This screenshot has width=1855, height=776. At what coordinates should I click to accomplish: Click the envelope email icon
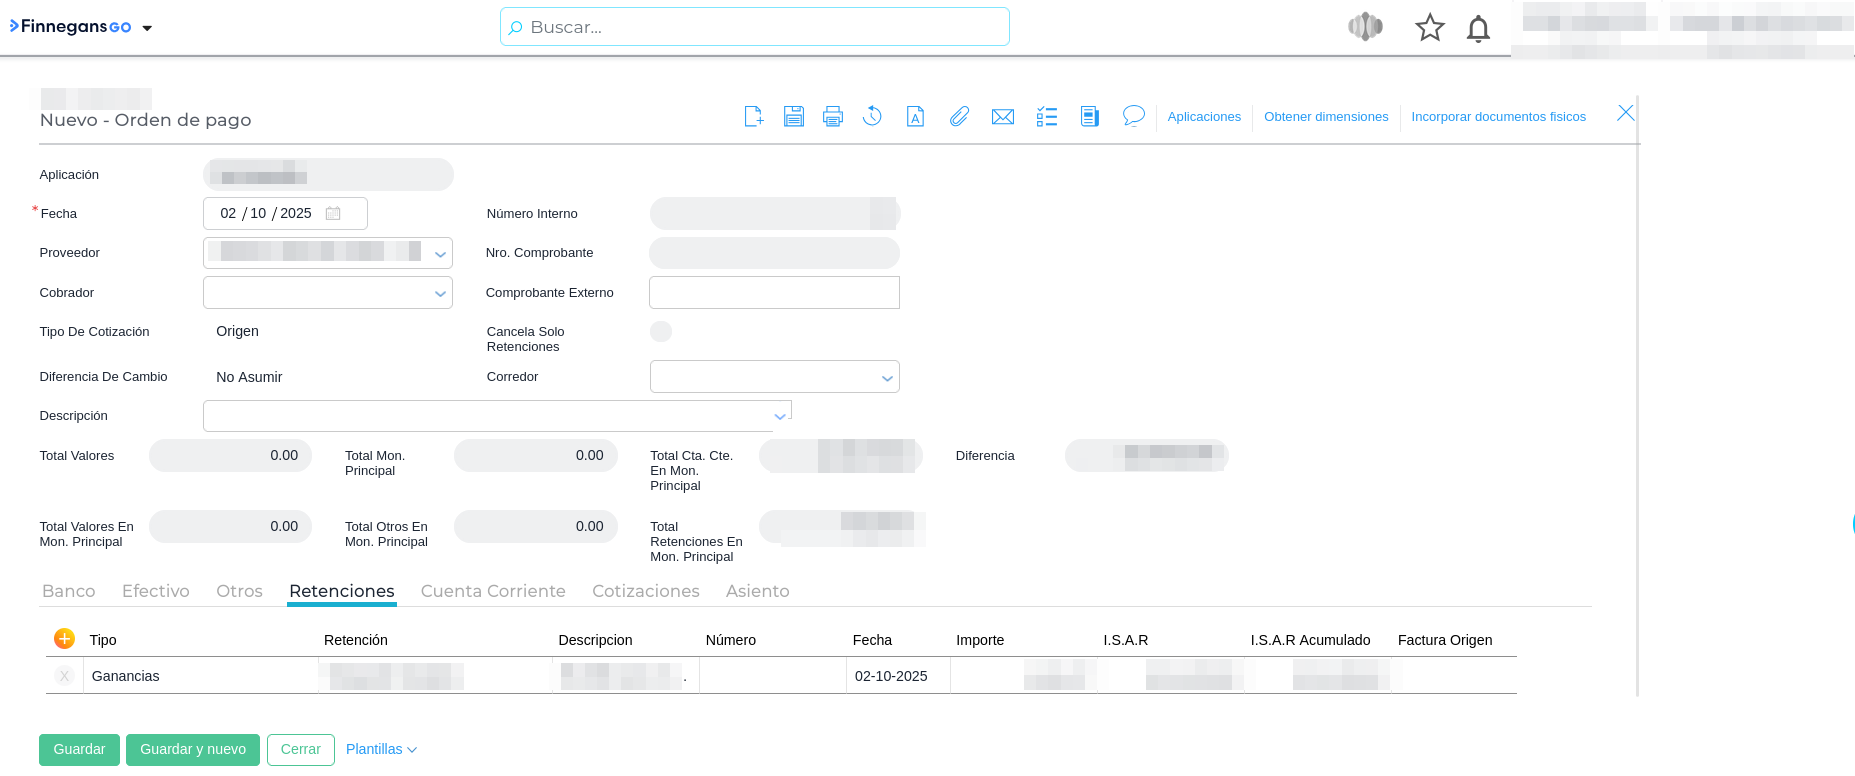(1002, 117)
